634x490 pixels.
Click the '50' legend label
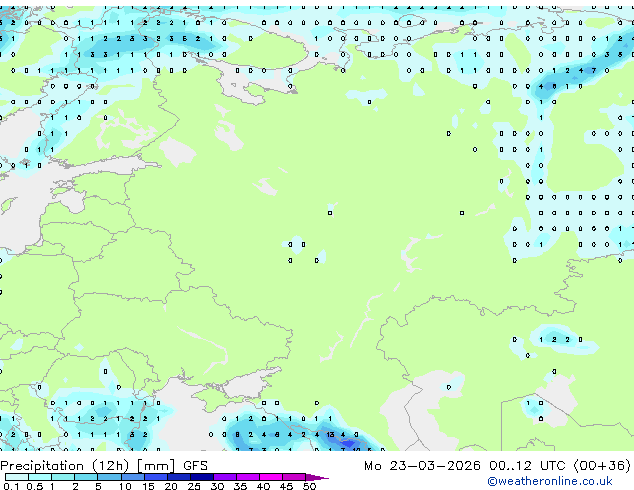point(309,486)
